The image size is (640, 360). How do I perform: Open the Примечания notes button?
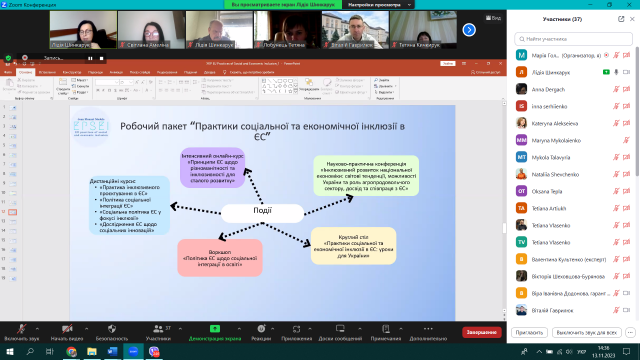pyautogui.click(x=386, y=332)
